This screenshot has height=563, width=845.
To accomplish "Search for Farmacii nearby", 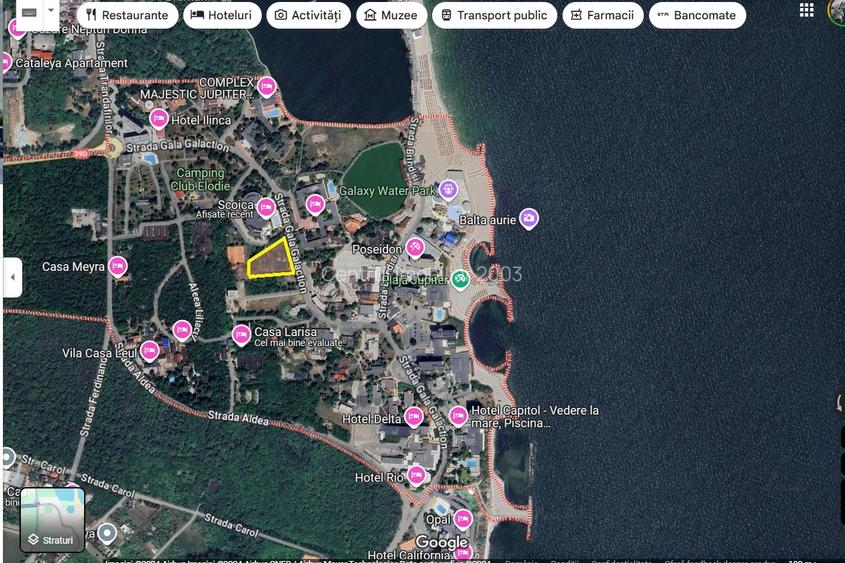I will pyautogui.click(x=602, y=15).
